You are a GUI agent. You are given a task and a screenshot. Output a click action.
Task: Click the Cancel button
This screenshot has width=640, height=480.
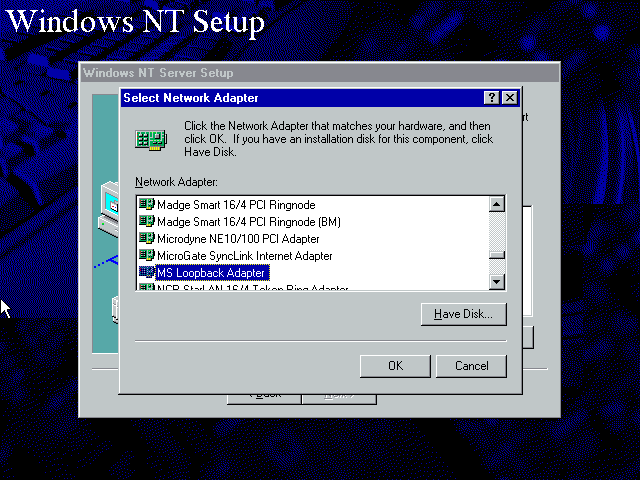pos(471,366)
